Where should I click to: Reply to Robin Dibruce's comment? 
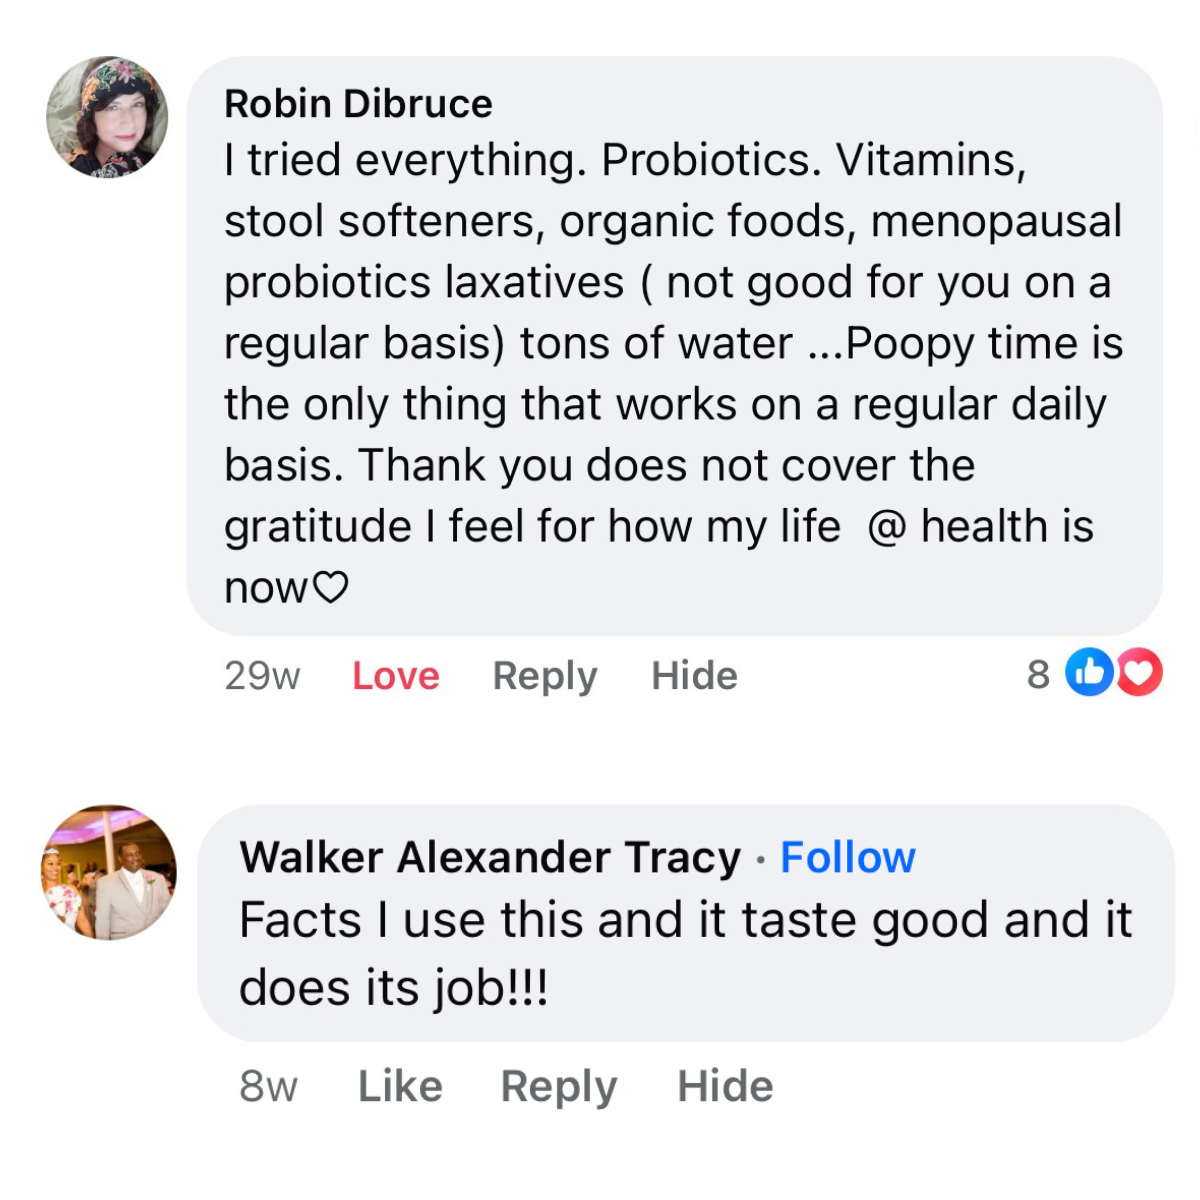(x=544, y=675)
